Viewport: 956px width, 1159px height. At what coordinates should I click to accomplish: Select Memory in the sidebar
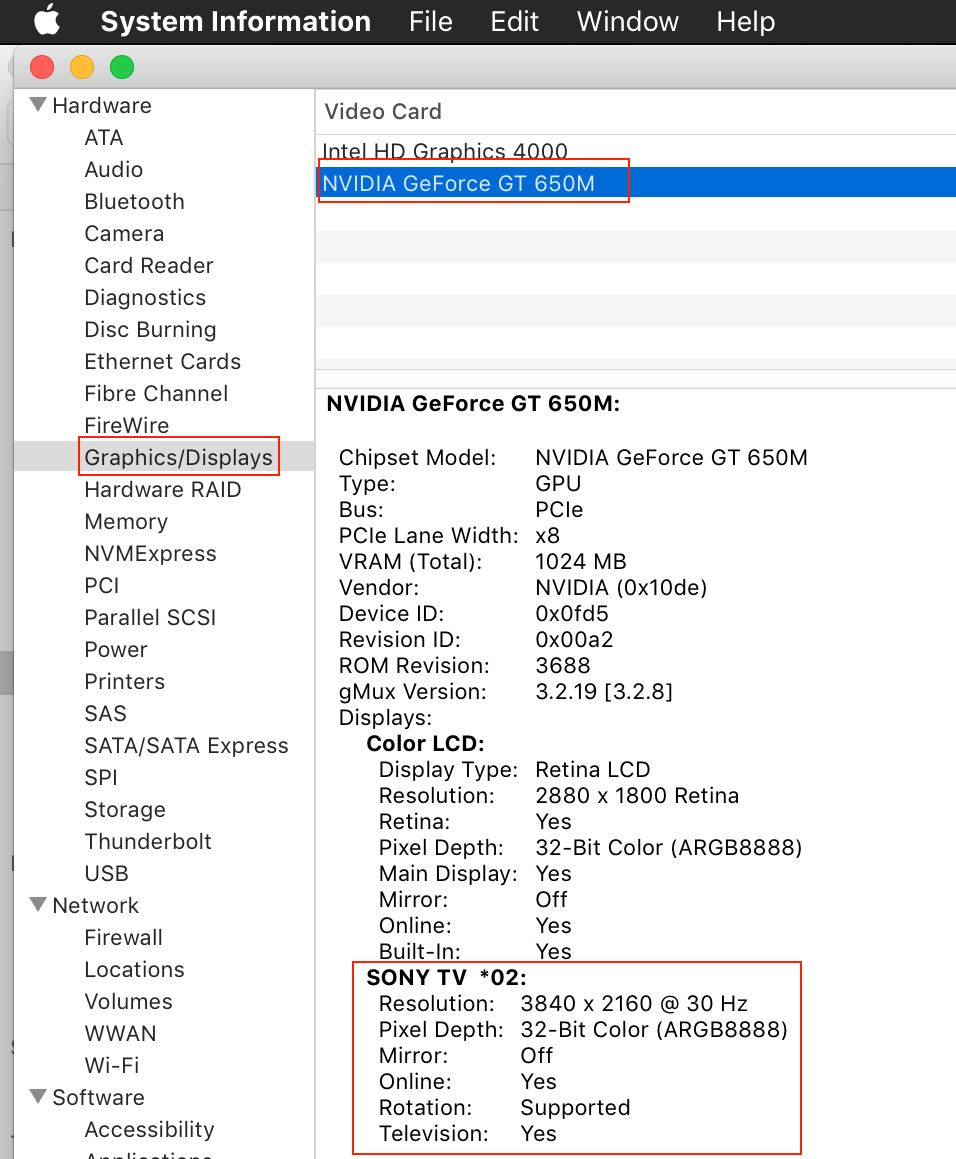(126, 521)
